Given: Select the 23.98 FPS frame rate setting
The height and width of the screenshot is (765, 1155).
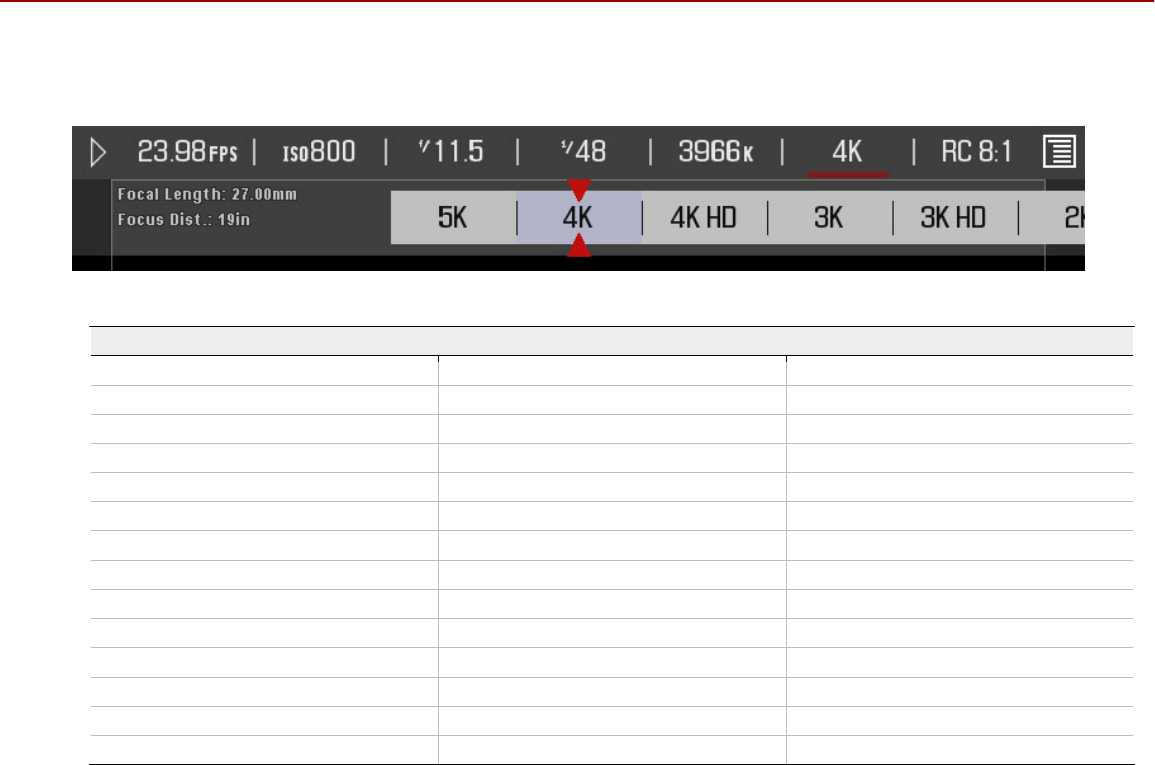Looking at the screenshot, I should 187,152.
